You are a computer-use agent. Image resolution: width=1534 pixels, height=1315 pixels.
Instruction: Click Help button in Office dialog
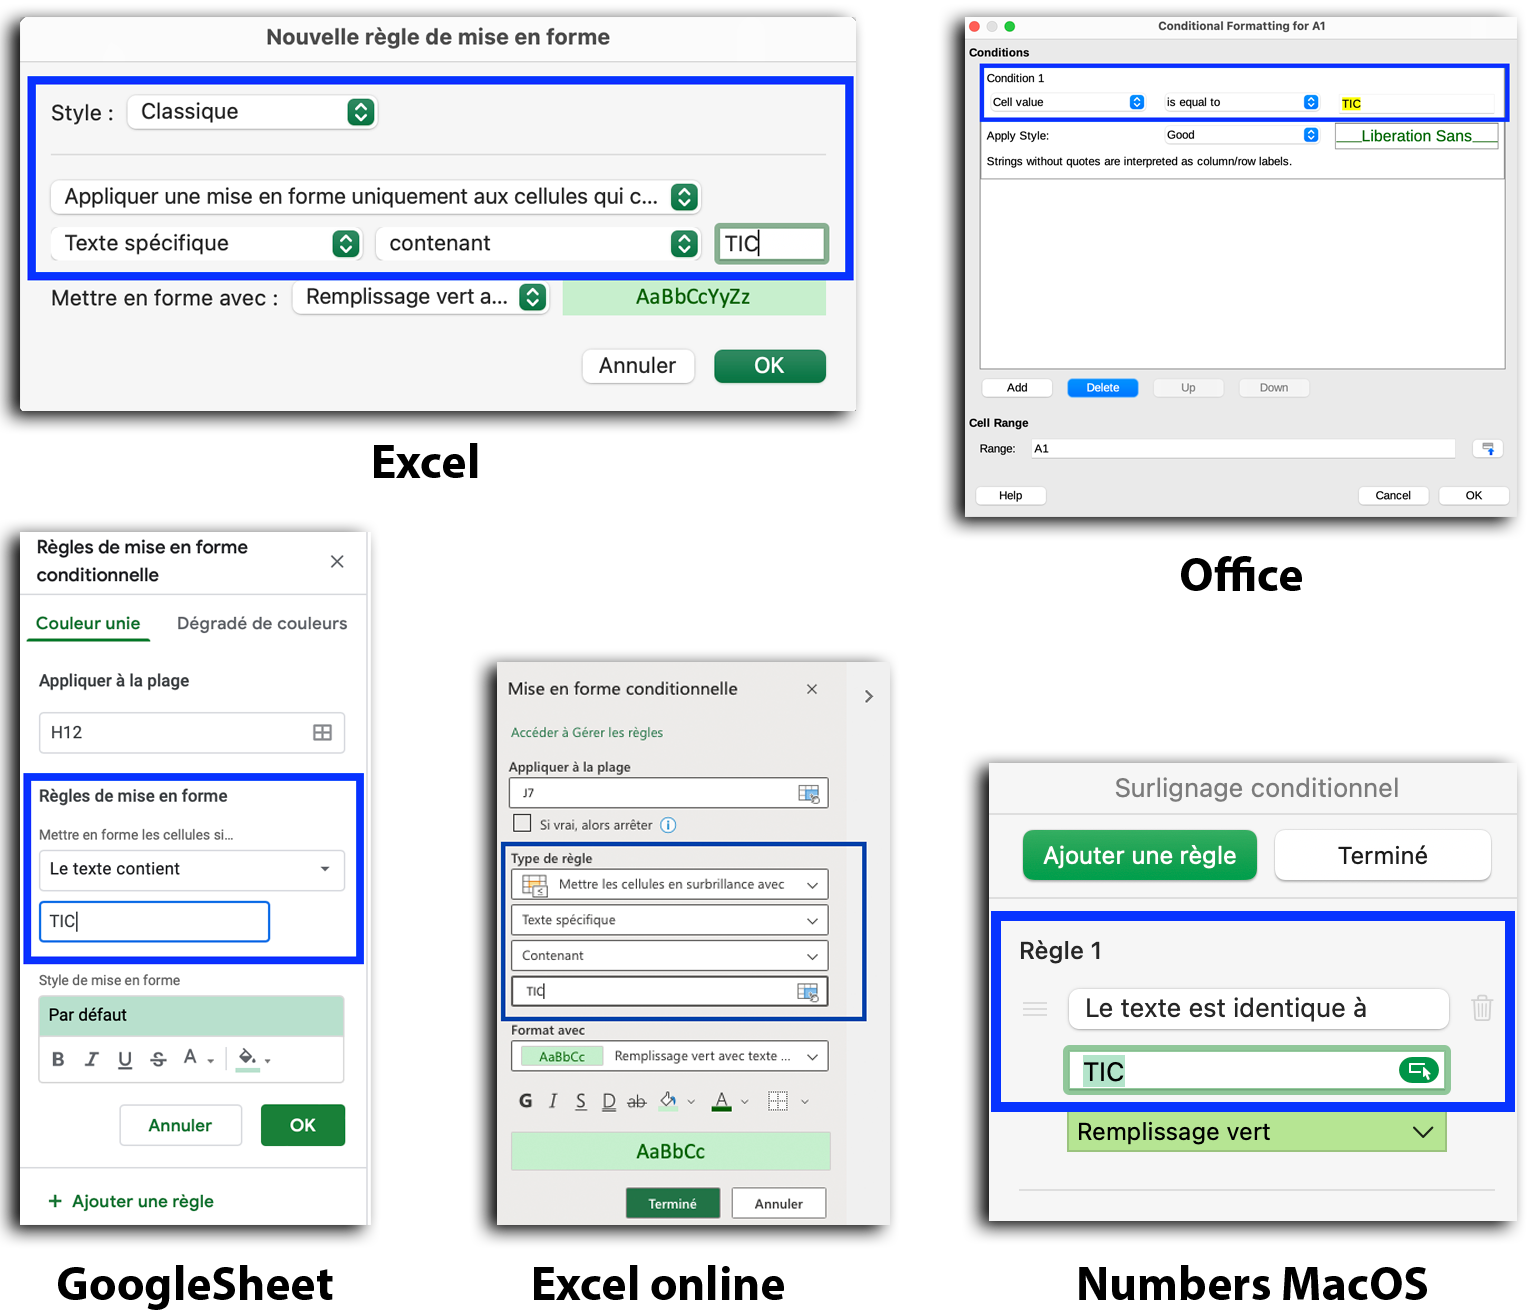tap(1011, 496)
